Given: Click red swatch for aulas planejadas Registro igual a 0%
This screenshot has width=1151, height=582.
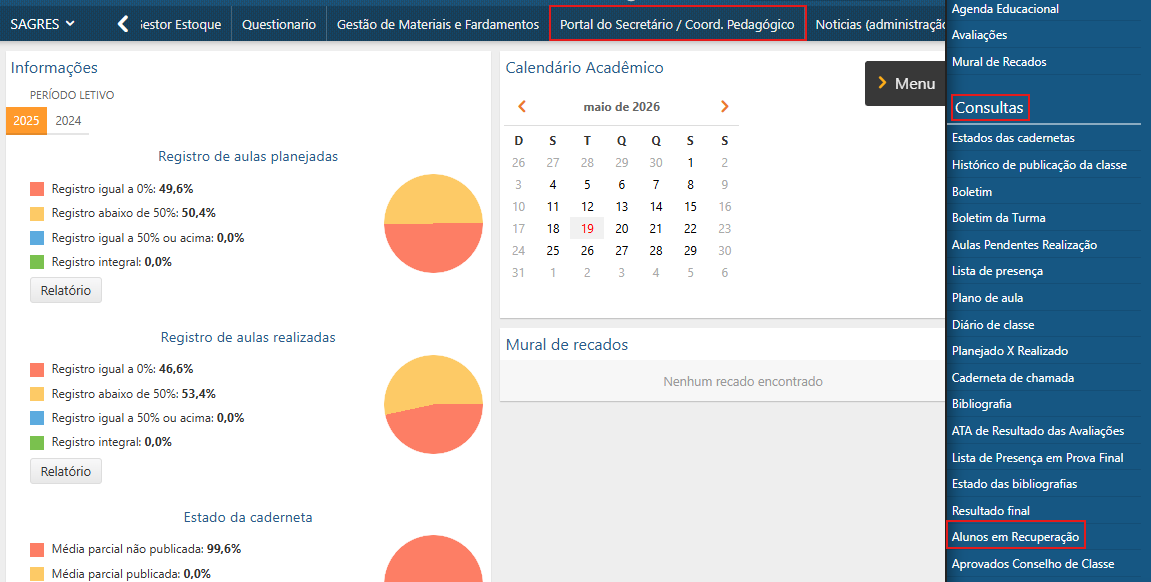Looking at the screenshot, I should pyautogui.click(x=37, y=189).
